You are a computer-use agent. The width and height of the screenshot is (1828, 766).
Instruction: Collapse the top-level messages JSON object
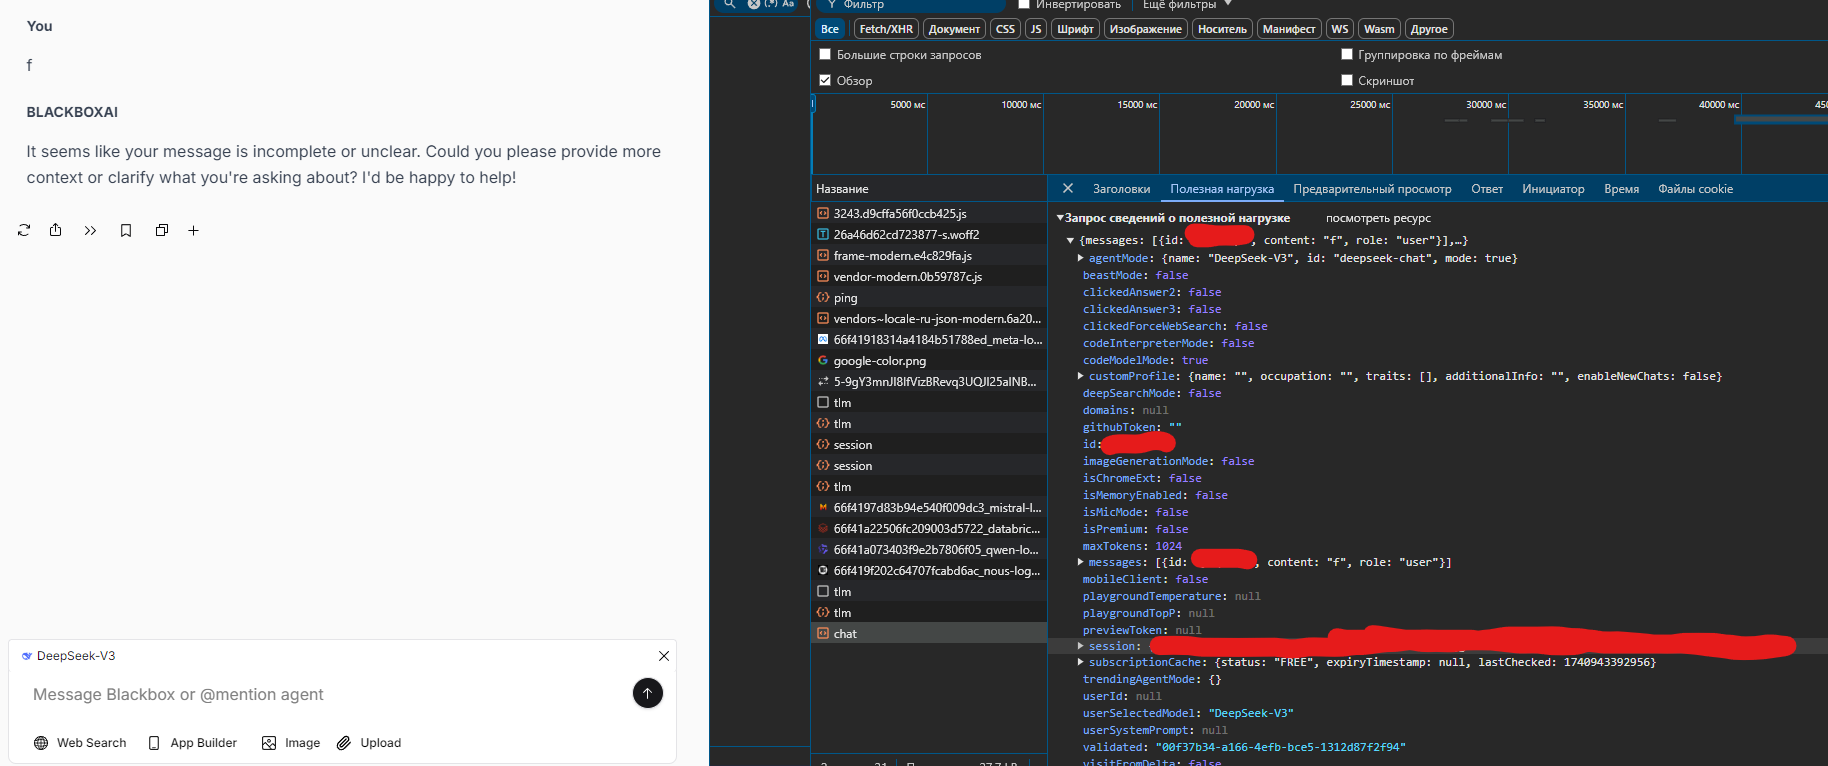point(1070,240)
